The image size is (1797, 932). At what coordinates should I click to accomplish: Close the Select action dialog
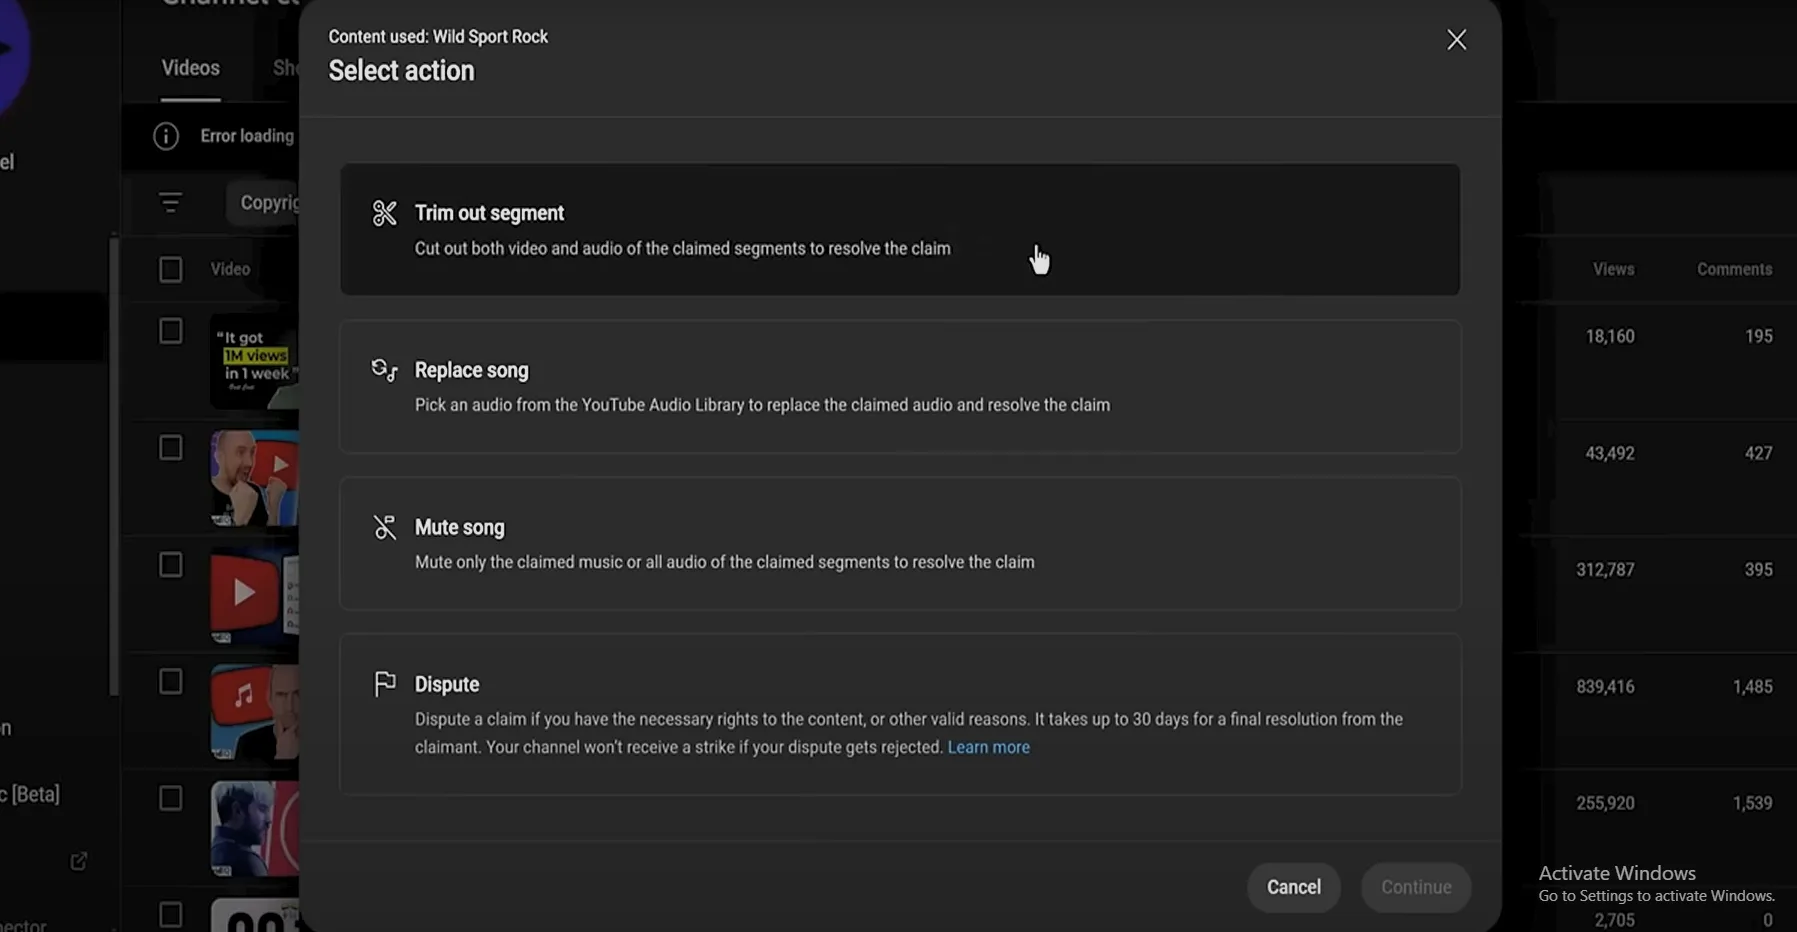1456,39
